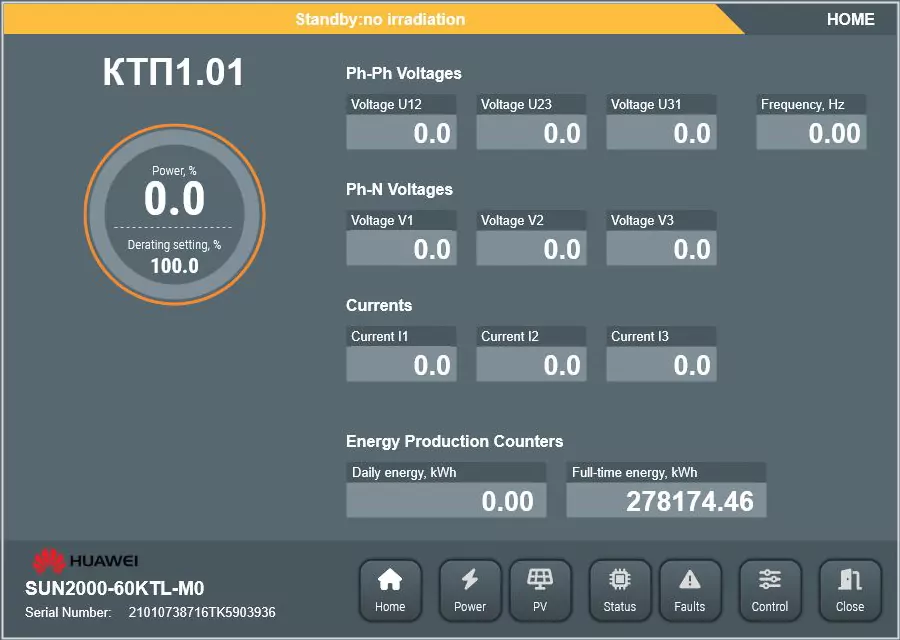
Task: Click the Full-time energy, kWh label
Action: pos(634,472)
